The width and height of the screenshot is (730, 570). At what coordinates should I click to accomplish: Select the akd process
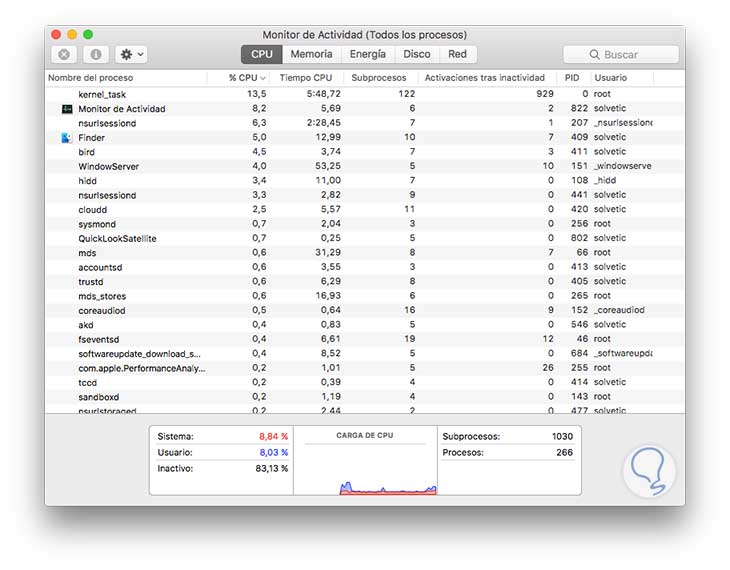(x=365, y=325)
